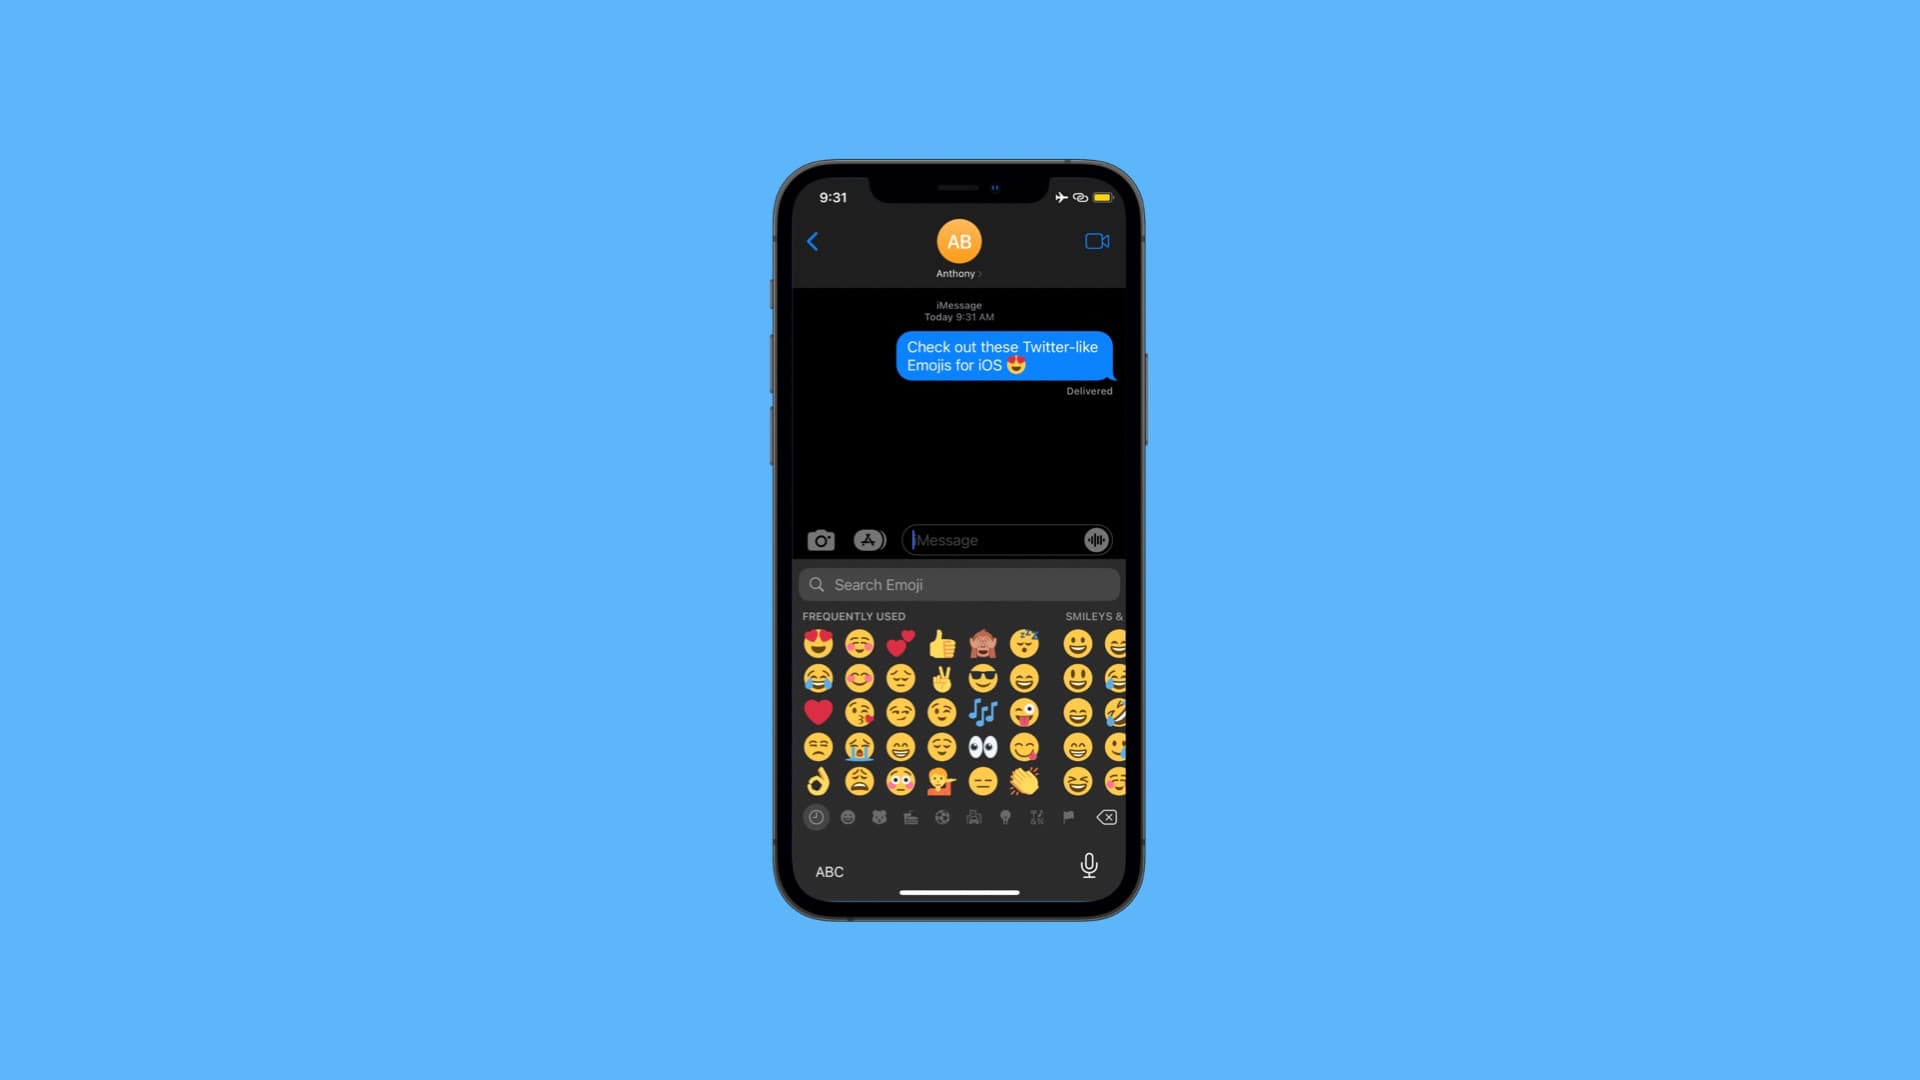Viewport: 1920px width, 1080px height.
Task: Tap the Search Emoji input field
Action: click(959, 584)
